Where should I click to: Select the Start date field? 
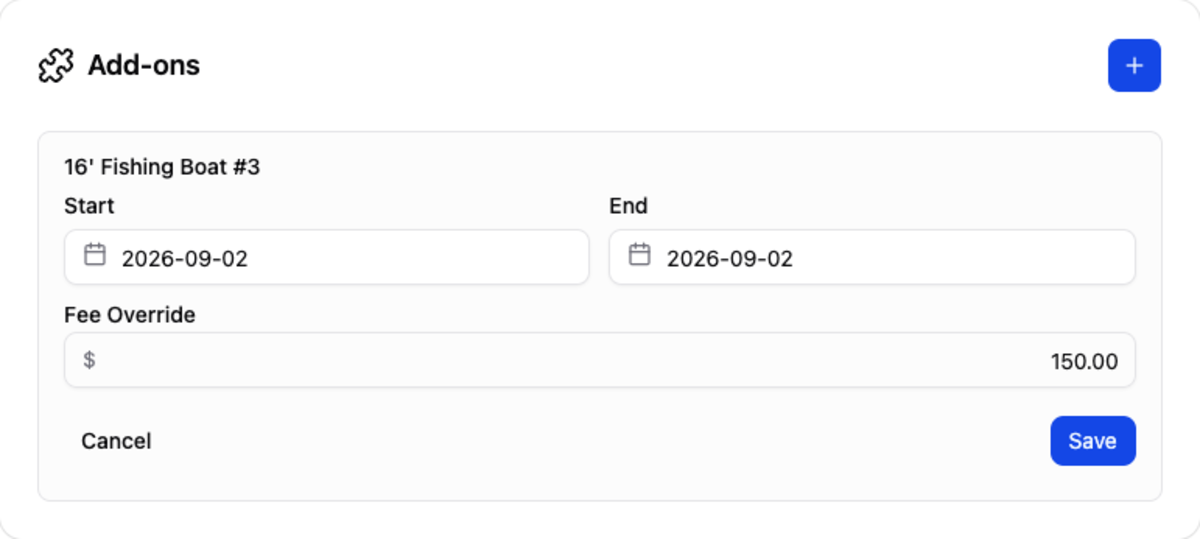point(327,257)
